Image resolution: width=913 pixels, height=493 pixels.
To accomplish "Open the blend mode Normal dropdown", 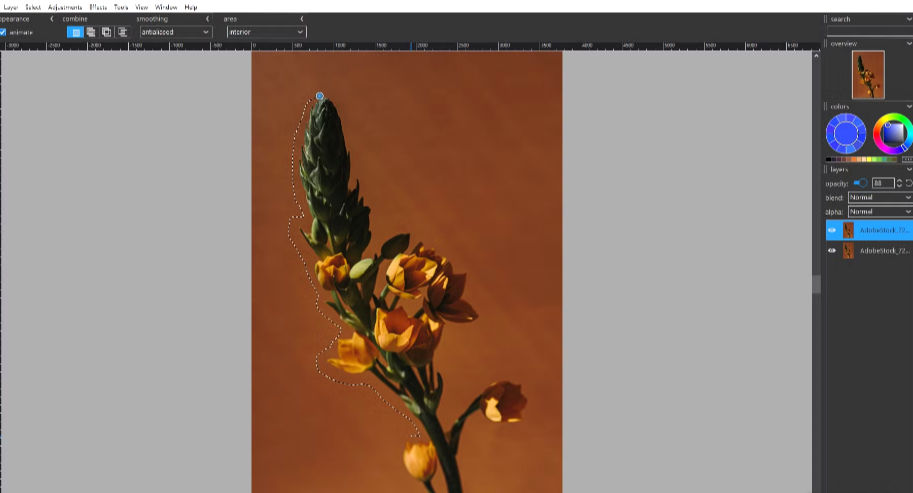I will click(880, 197).
